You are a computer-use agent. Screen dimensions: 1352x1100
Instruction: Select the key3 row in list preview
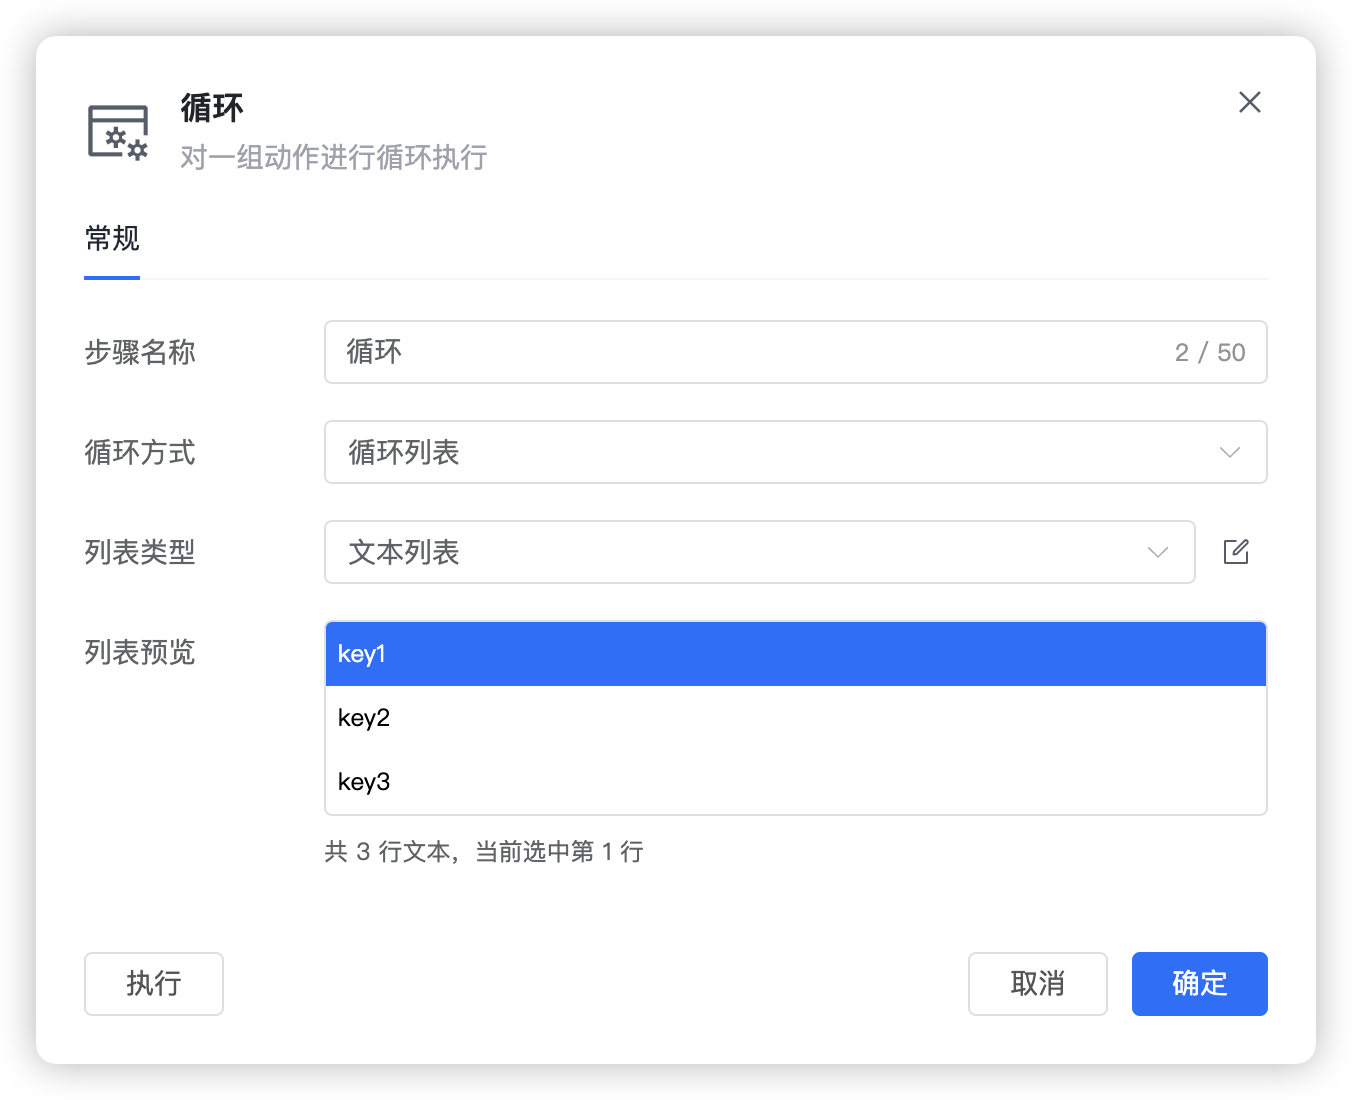tap(796, 782)
